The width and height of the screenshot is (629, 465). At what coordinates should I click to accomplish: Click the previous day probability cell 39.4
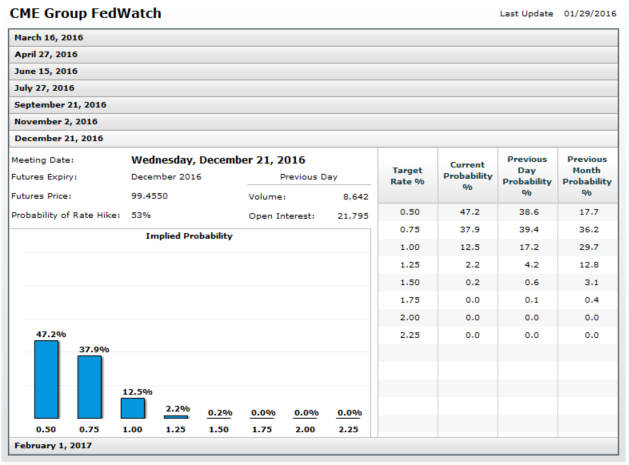529,230
